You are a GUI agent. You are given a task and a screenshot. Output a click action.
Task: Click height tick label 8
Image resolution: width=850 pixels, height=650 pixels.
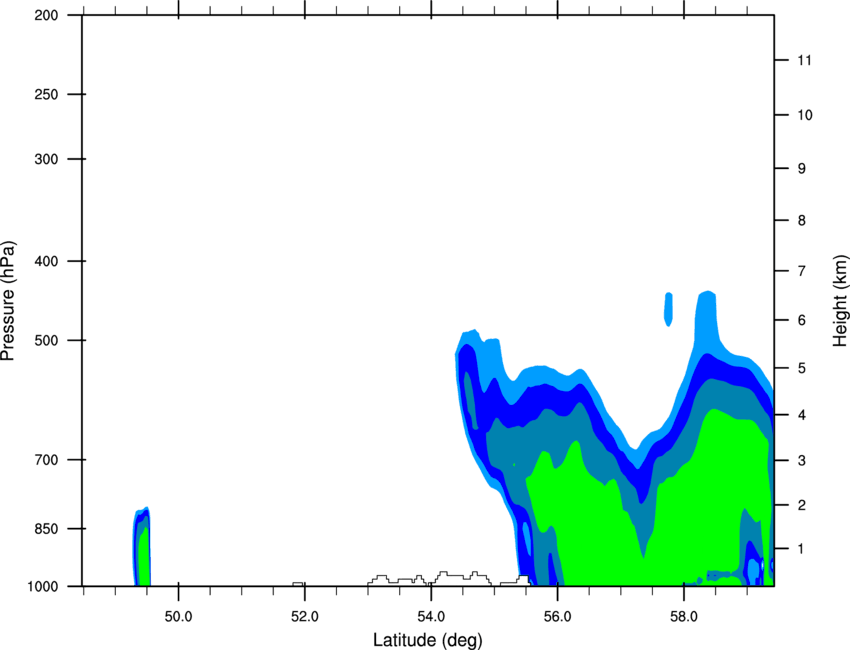click(802, 220)
